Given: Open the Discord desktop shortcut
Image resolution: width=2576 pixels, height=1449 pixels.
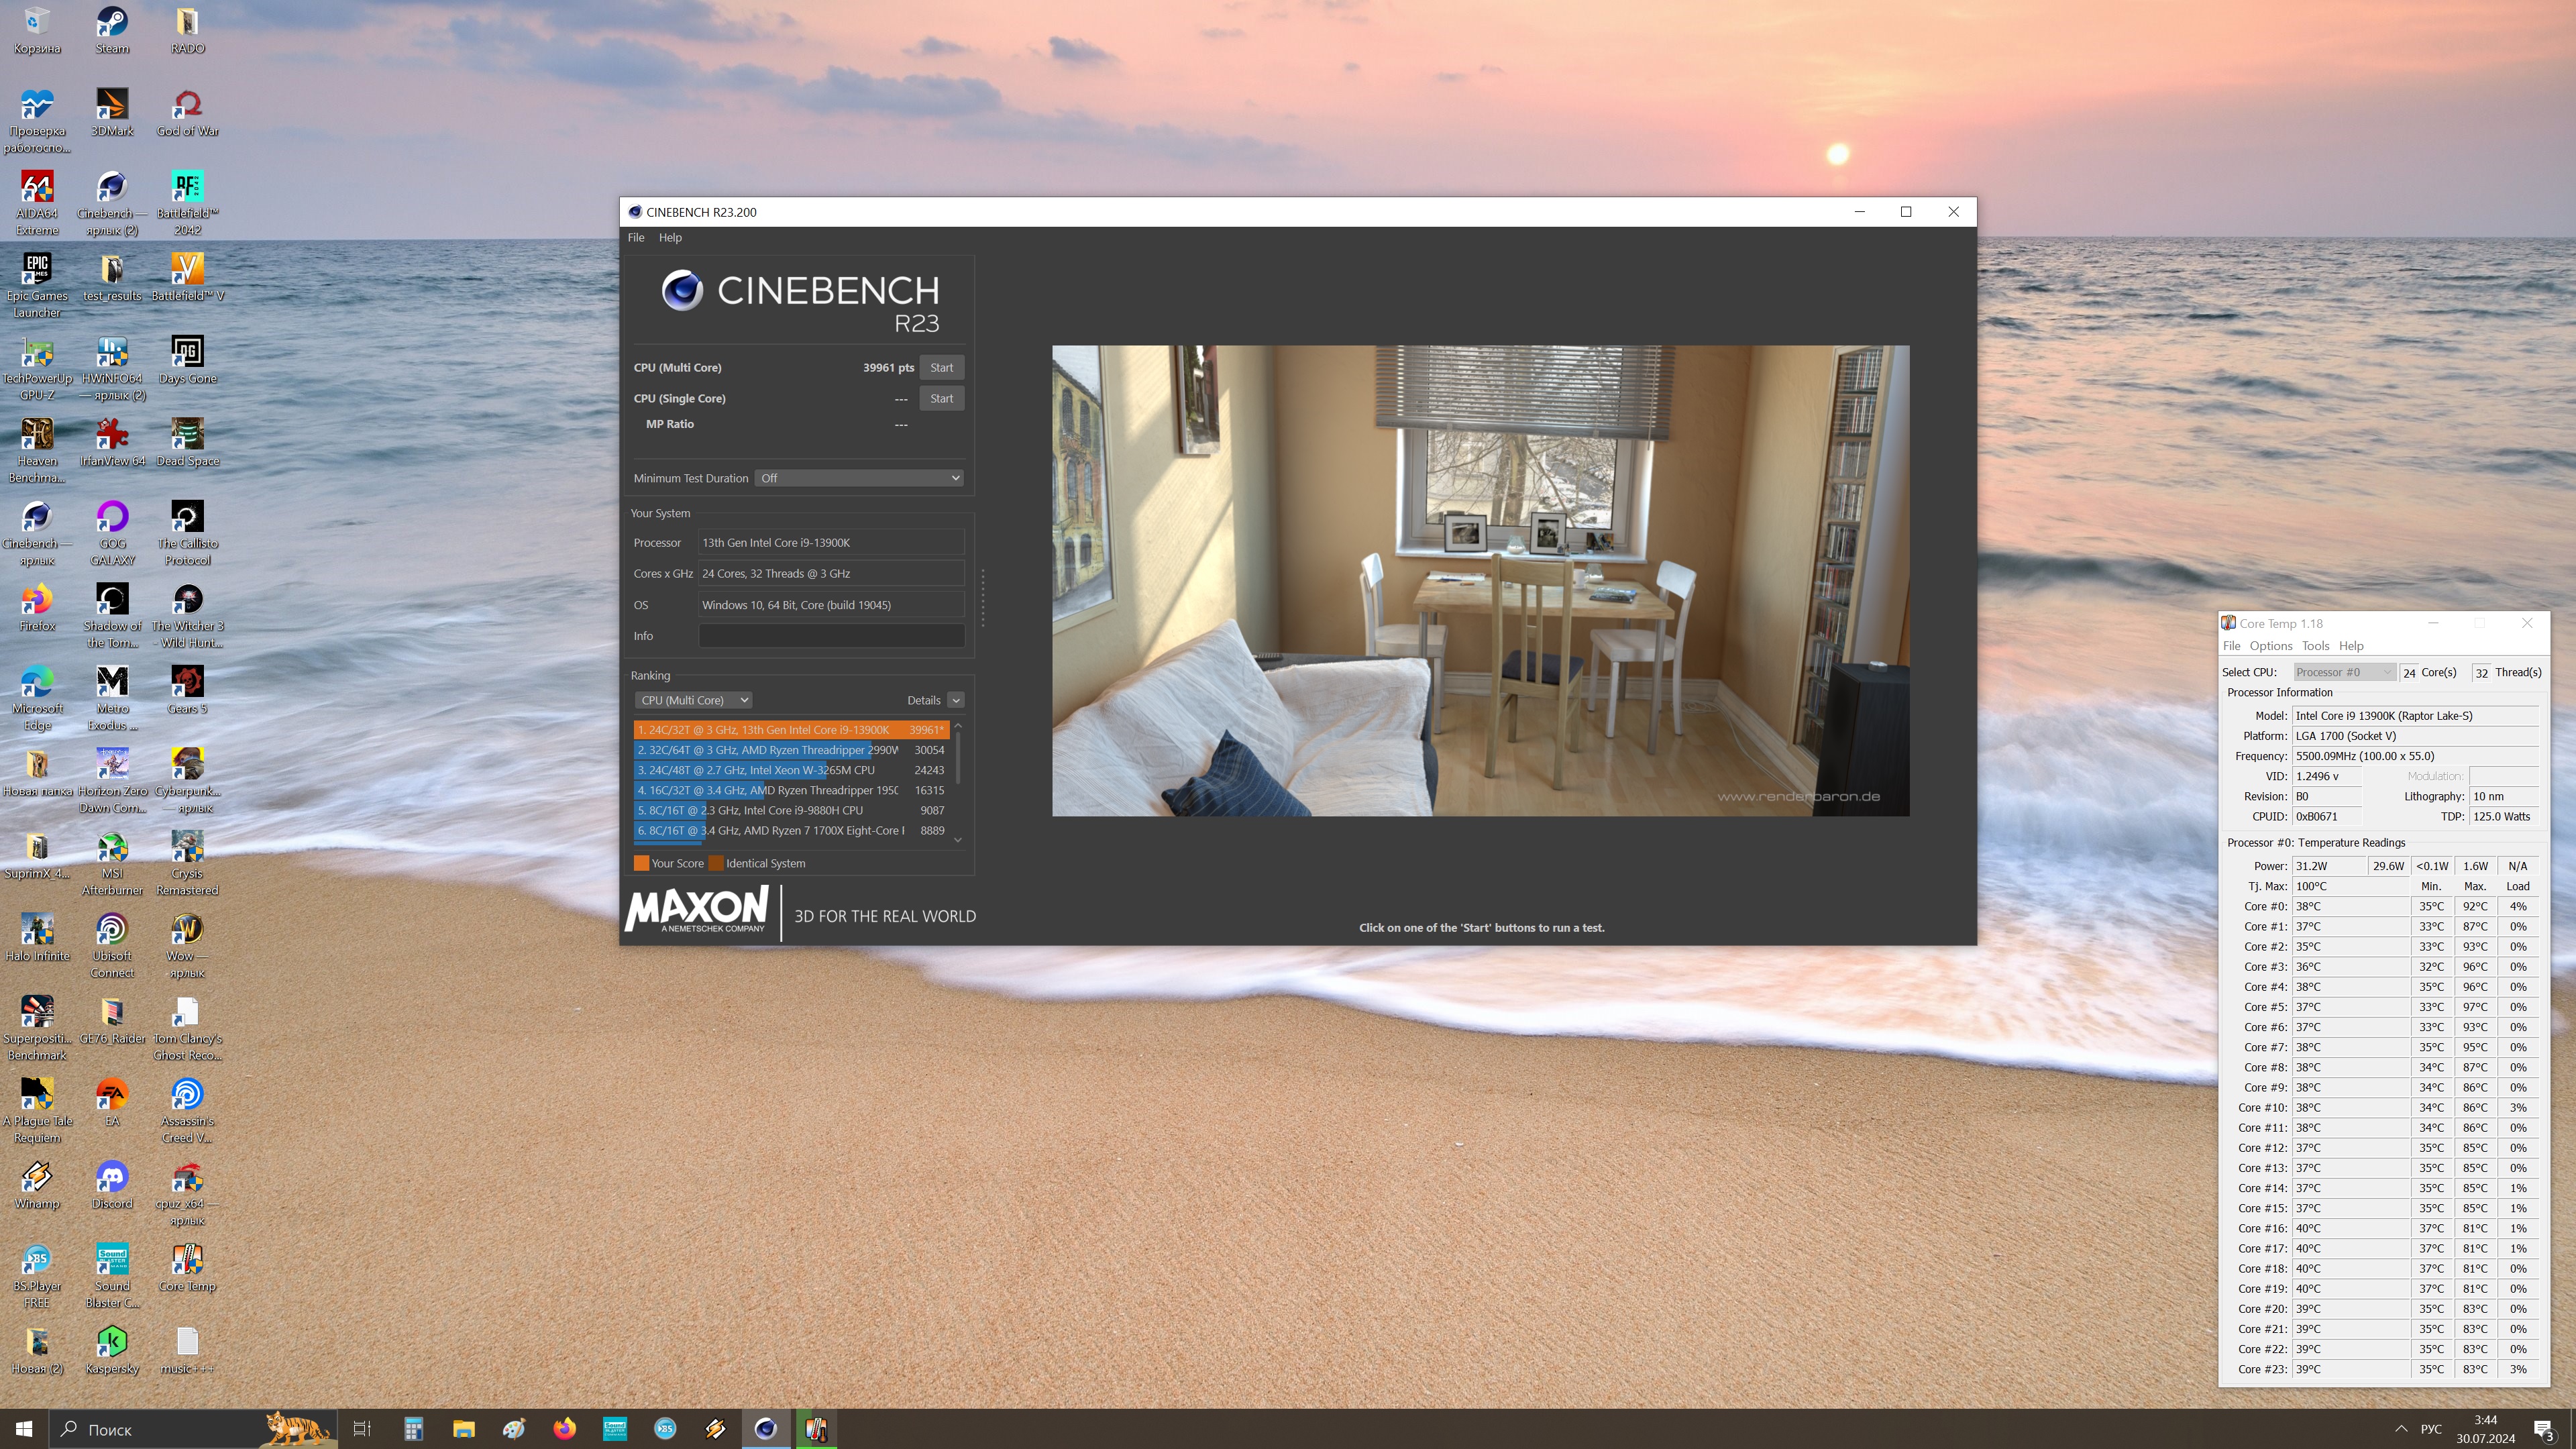Looking at the screenshot, I should click(111, 1179).
